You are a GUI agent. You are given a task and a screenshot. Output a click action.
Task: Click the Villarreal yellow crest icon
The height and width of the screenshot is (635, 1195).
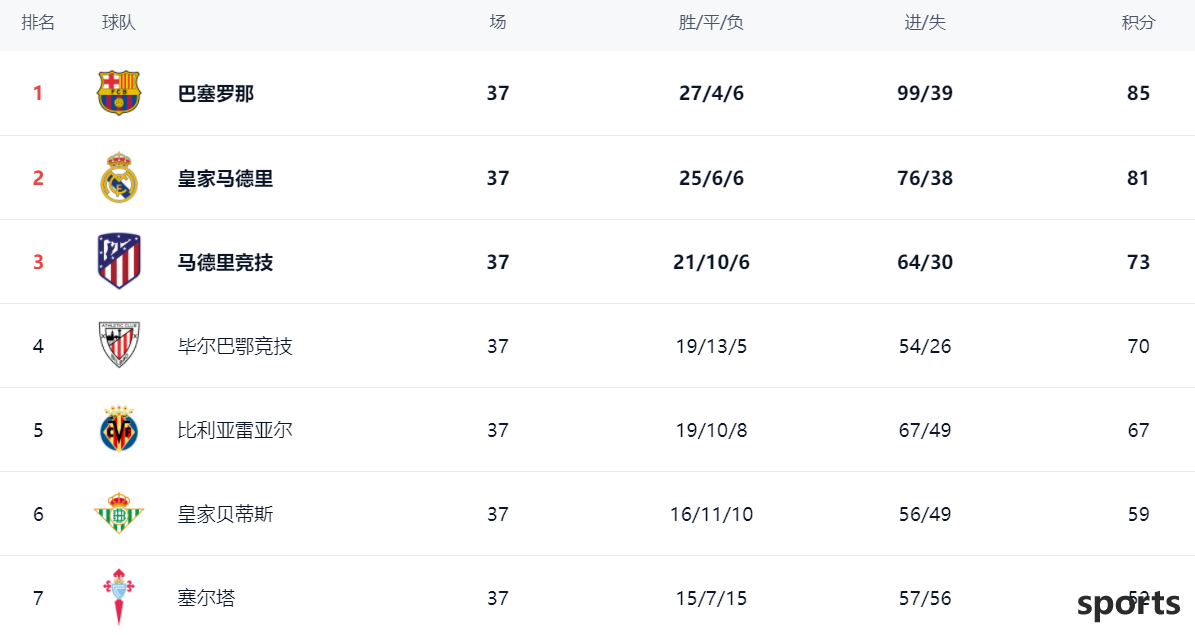click(x=119, y=429)
